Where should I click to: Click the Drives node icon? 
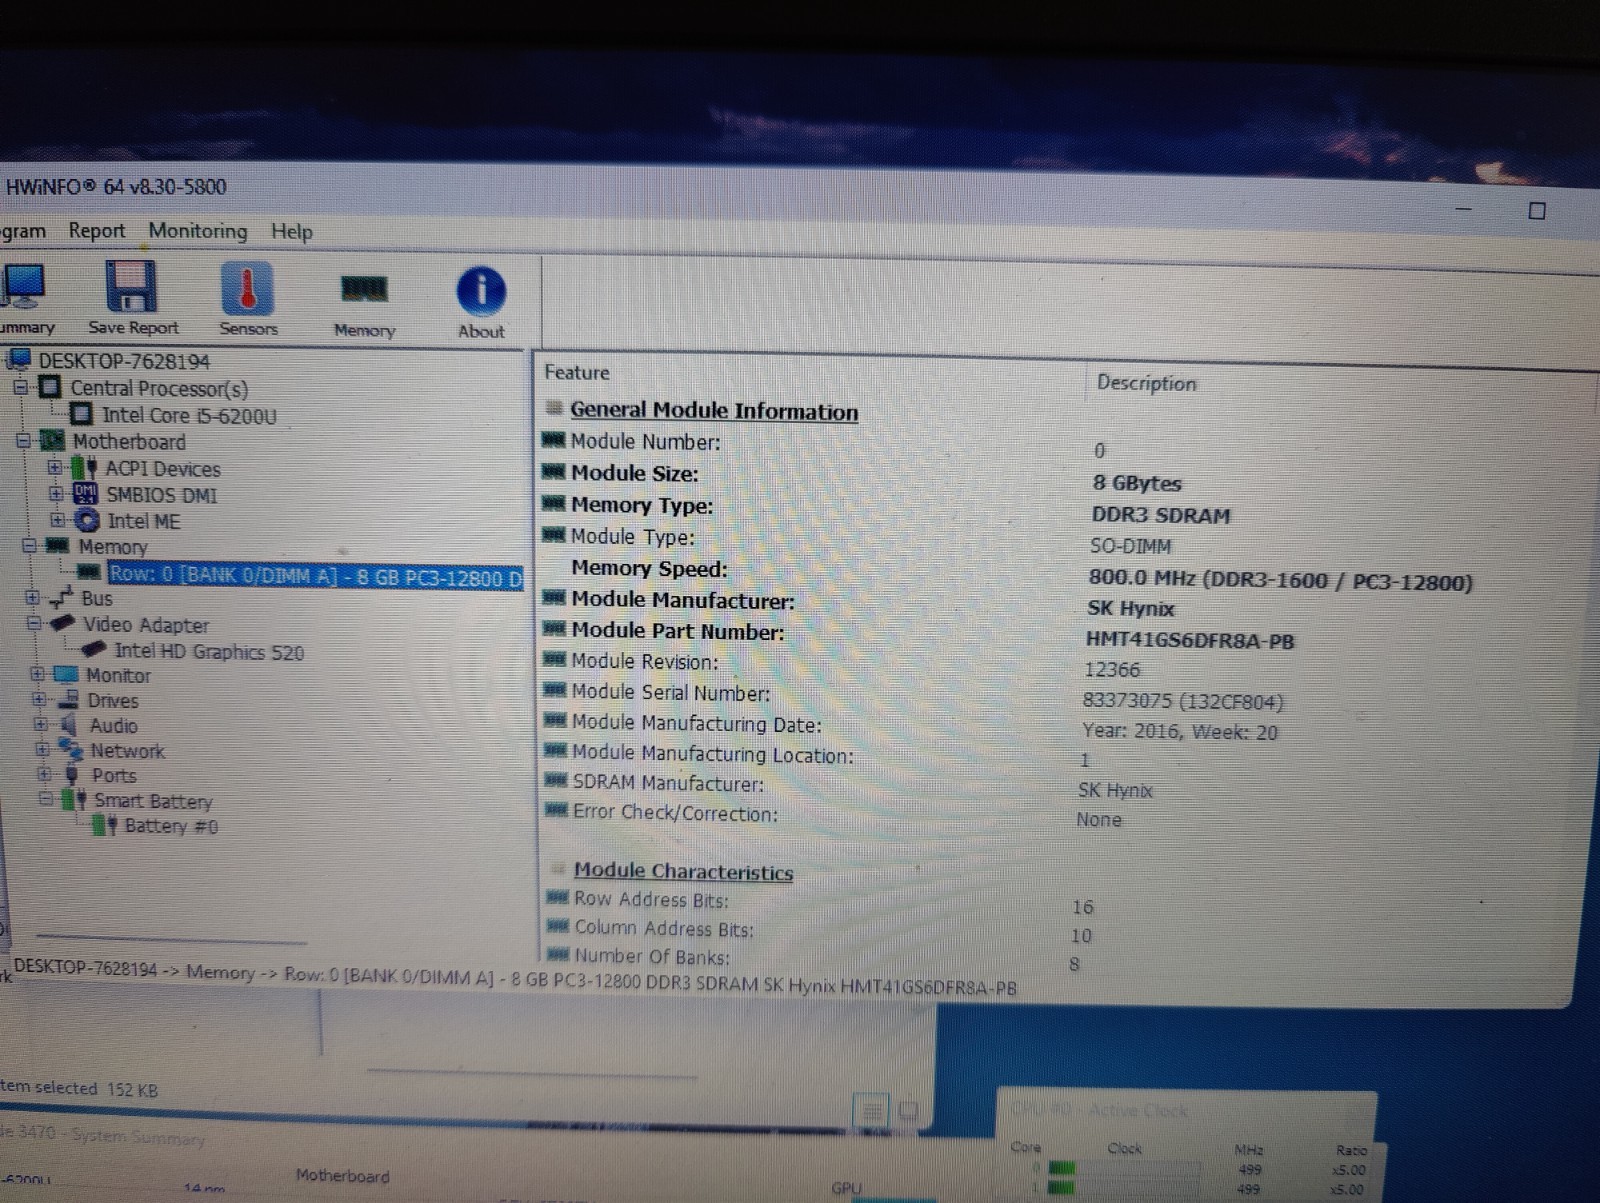pyautogui.click(x=69, y=700)
